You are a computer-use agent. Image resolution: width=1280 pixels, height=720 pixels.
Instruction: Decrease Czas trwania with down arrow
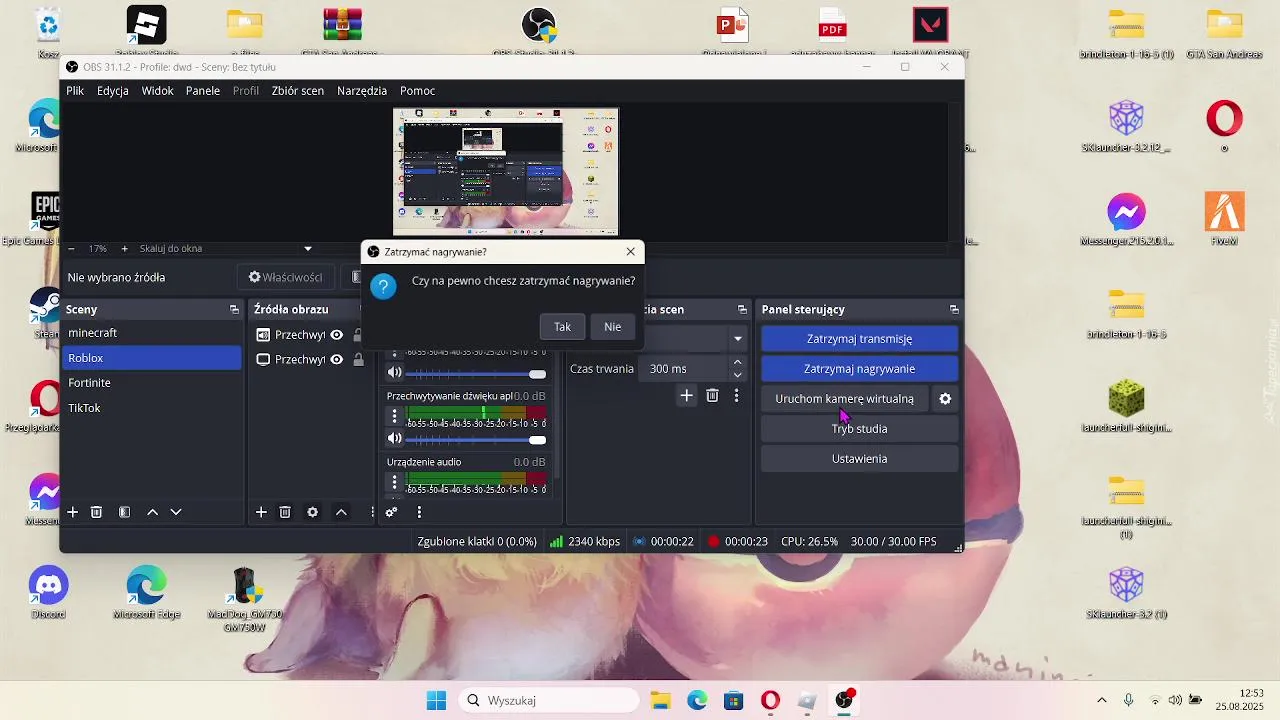point(738,375)
